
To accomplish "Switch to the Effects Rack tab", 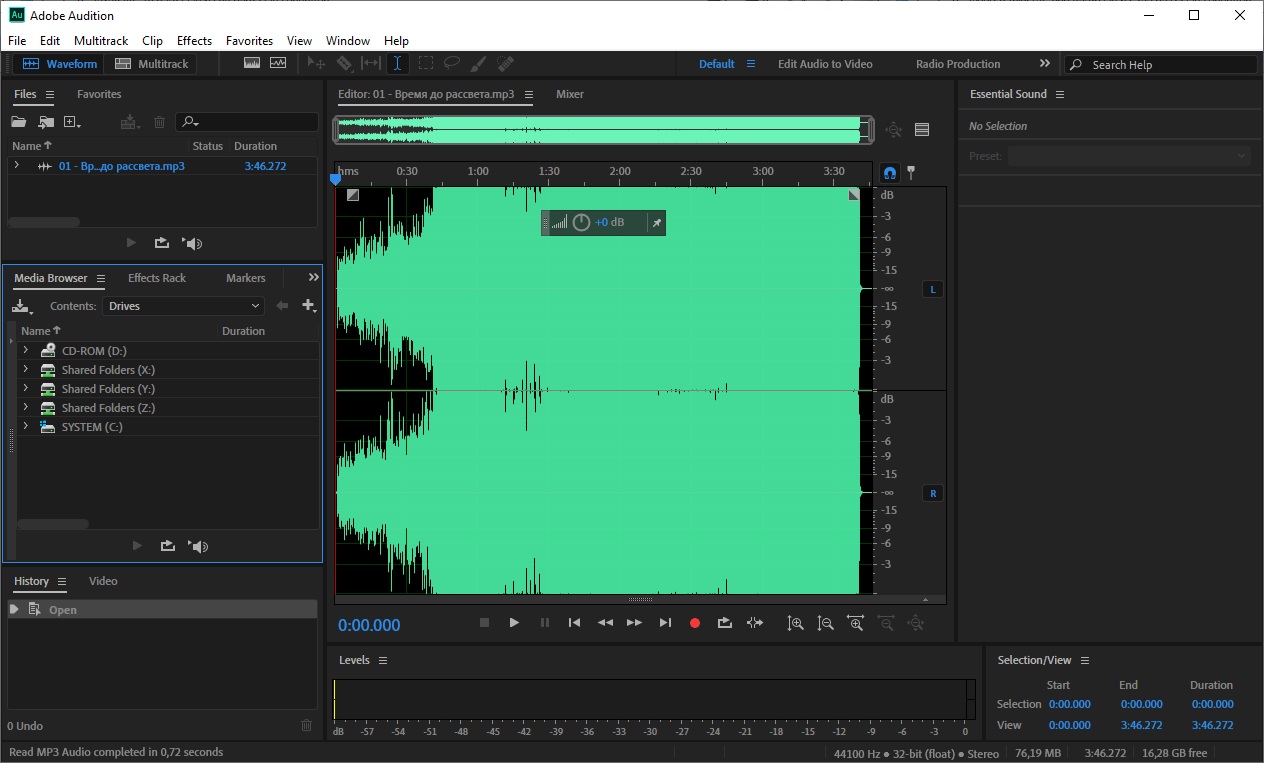I will click(x=157, y=278).
